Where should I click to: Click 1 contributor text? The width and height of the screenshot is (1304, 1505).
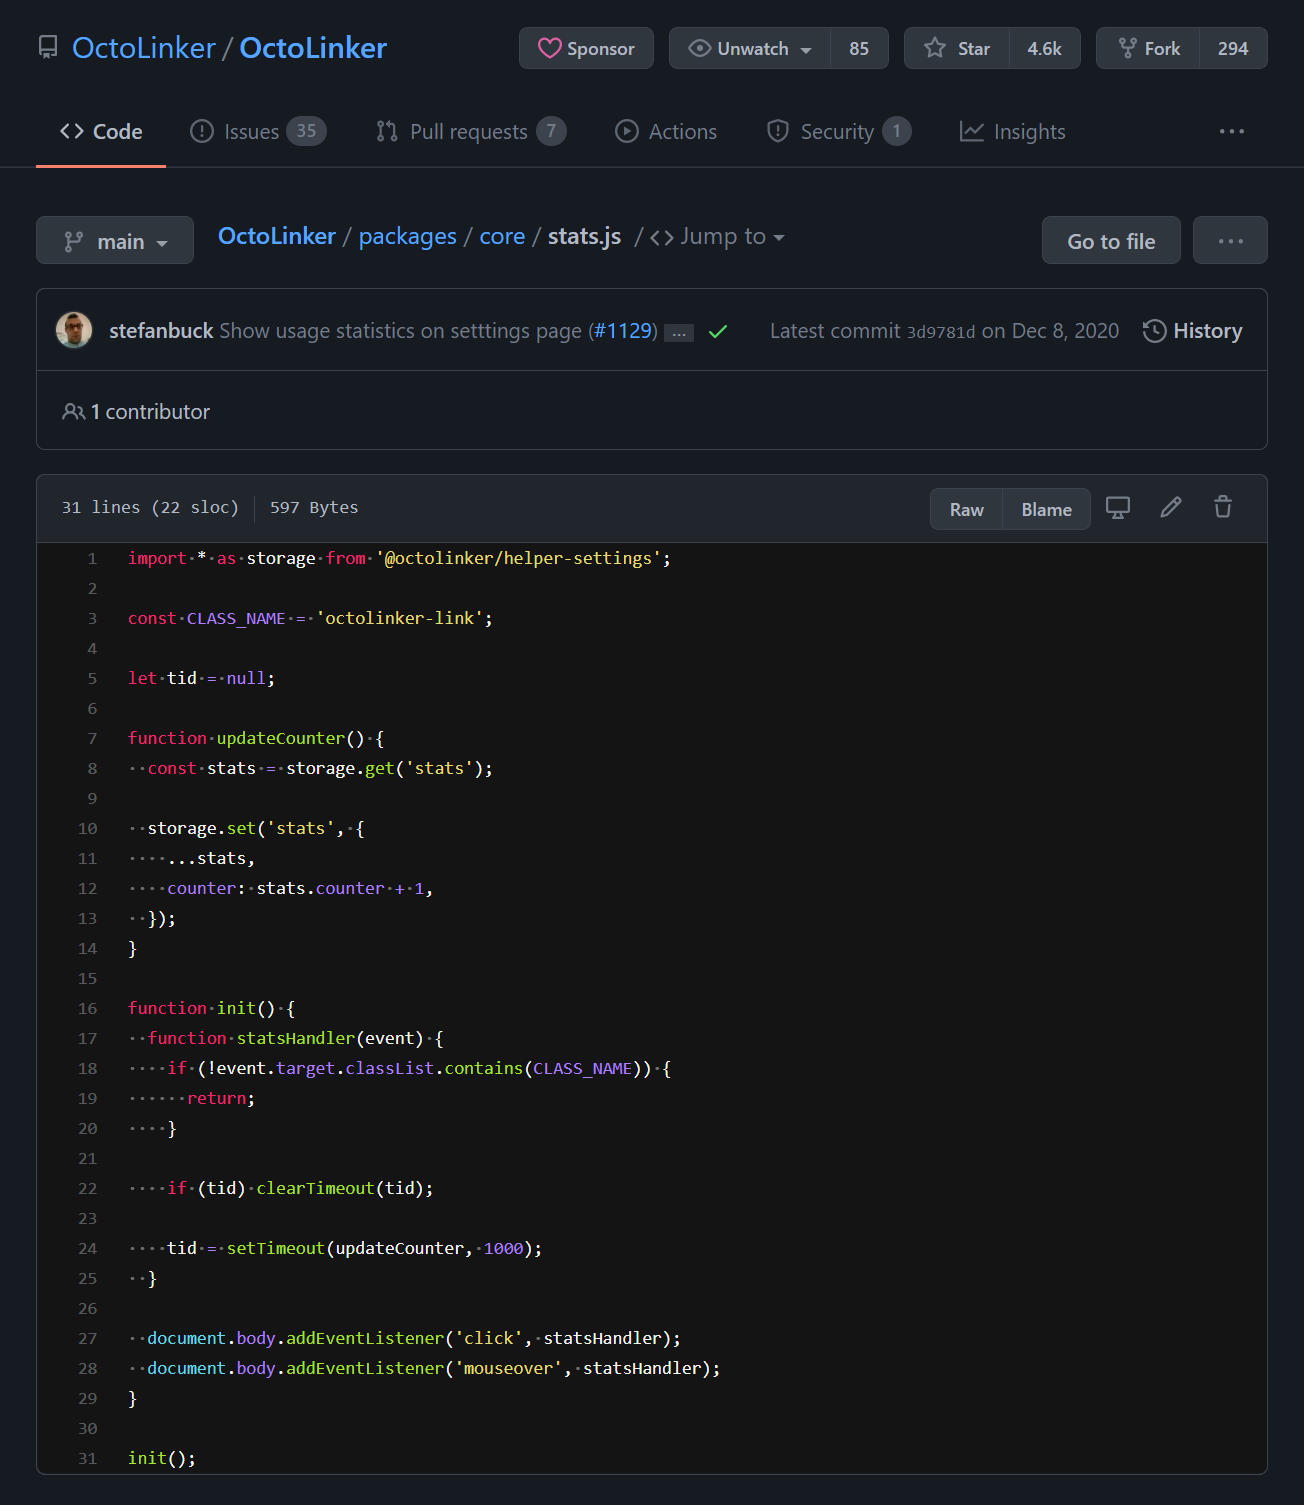[150, 412]
